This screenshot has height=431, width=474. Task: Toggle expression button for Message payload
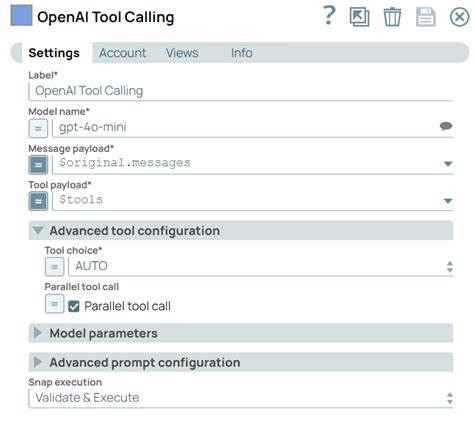click(38, 165)
